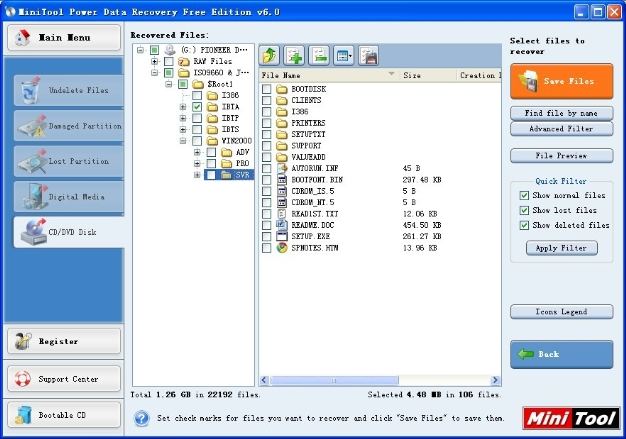
Task: Click the save checked files toolbar icon
Action: click(368, 55)
